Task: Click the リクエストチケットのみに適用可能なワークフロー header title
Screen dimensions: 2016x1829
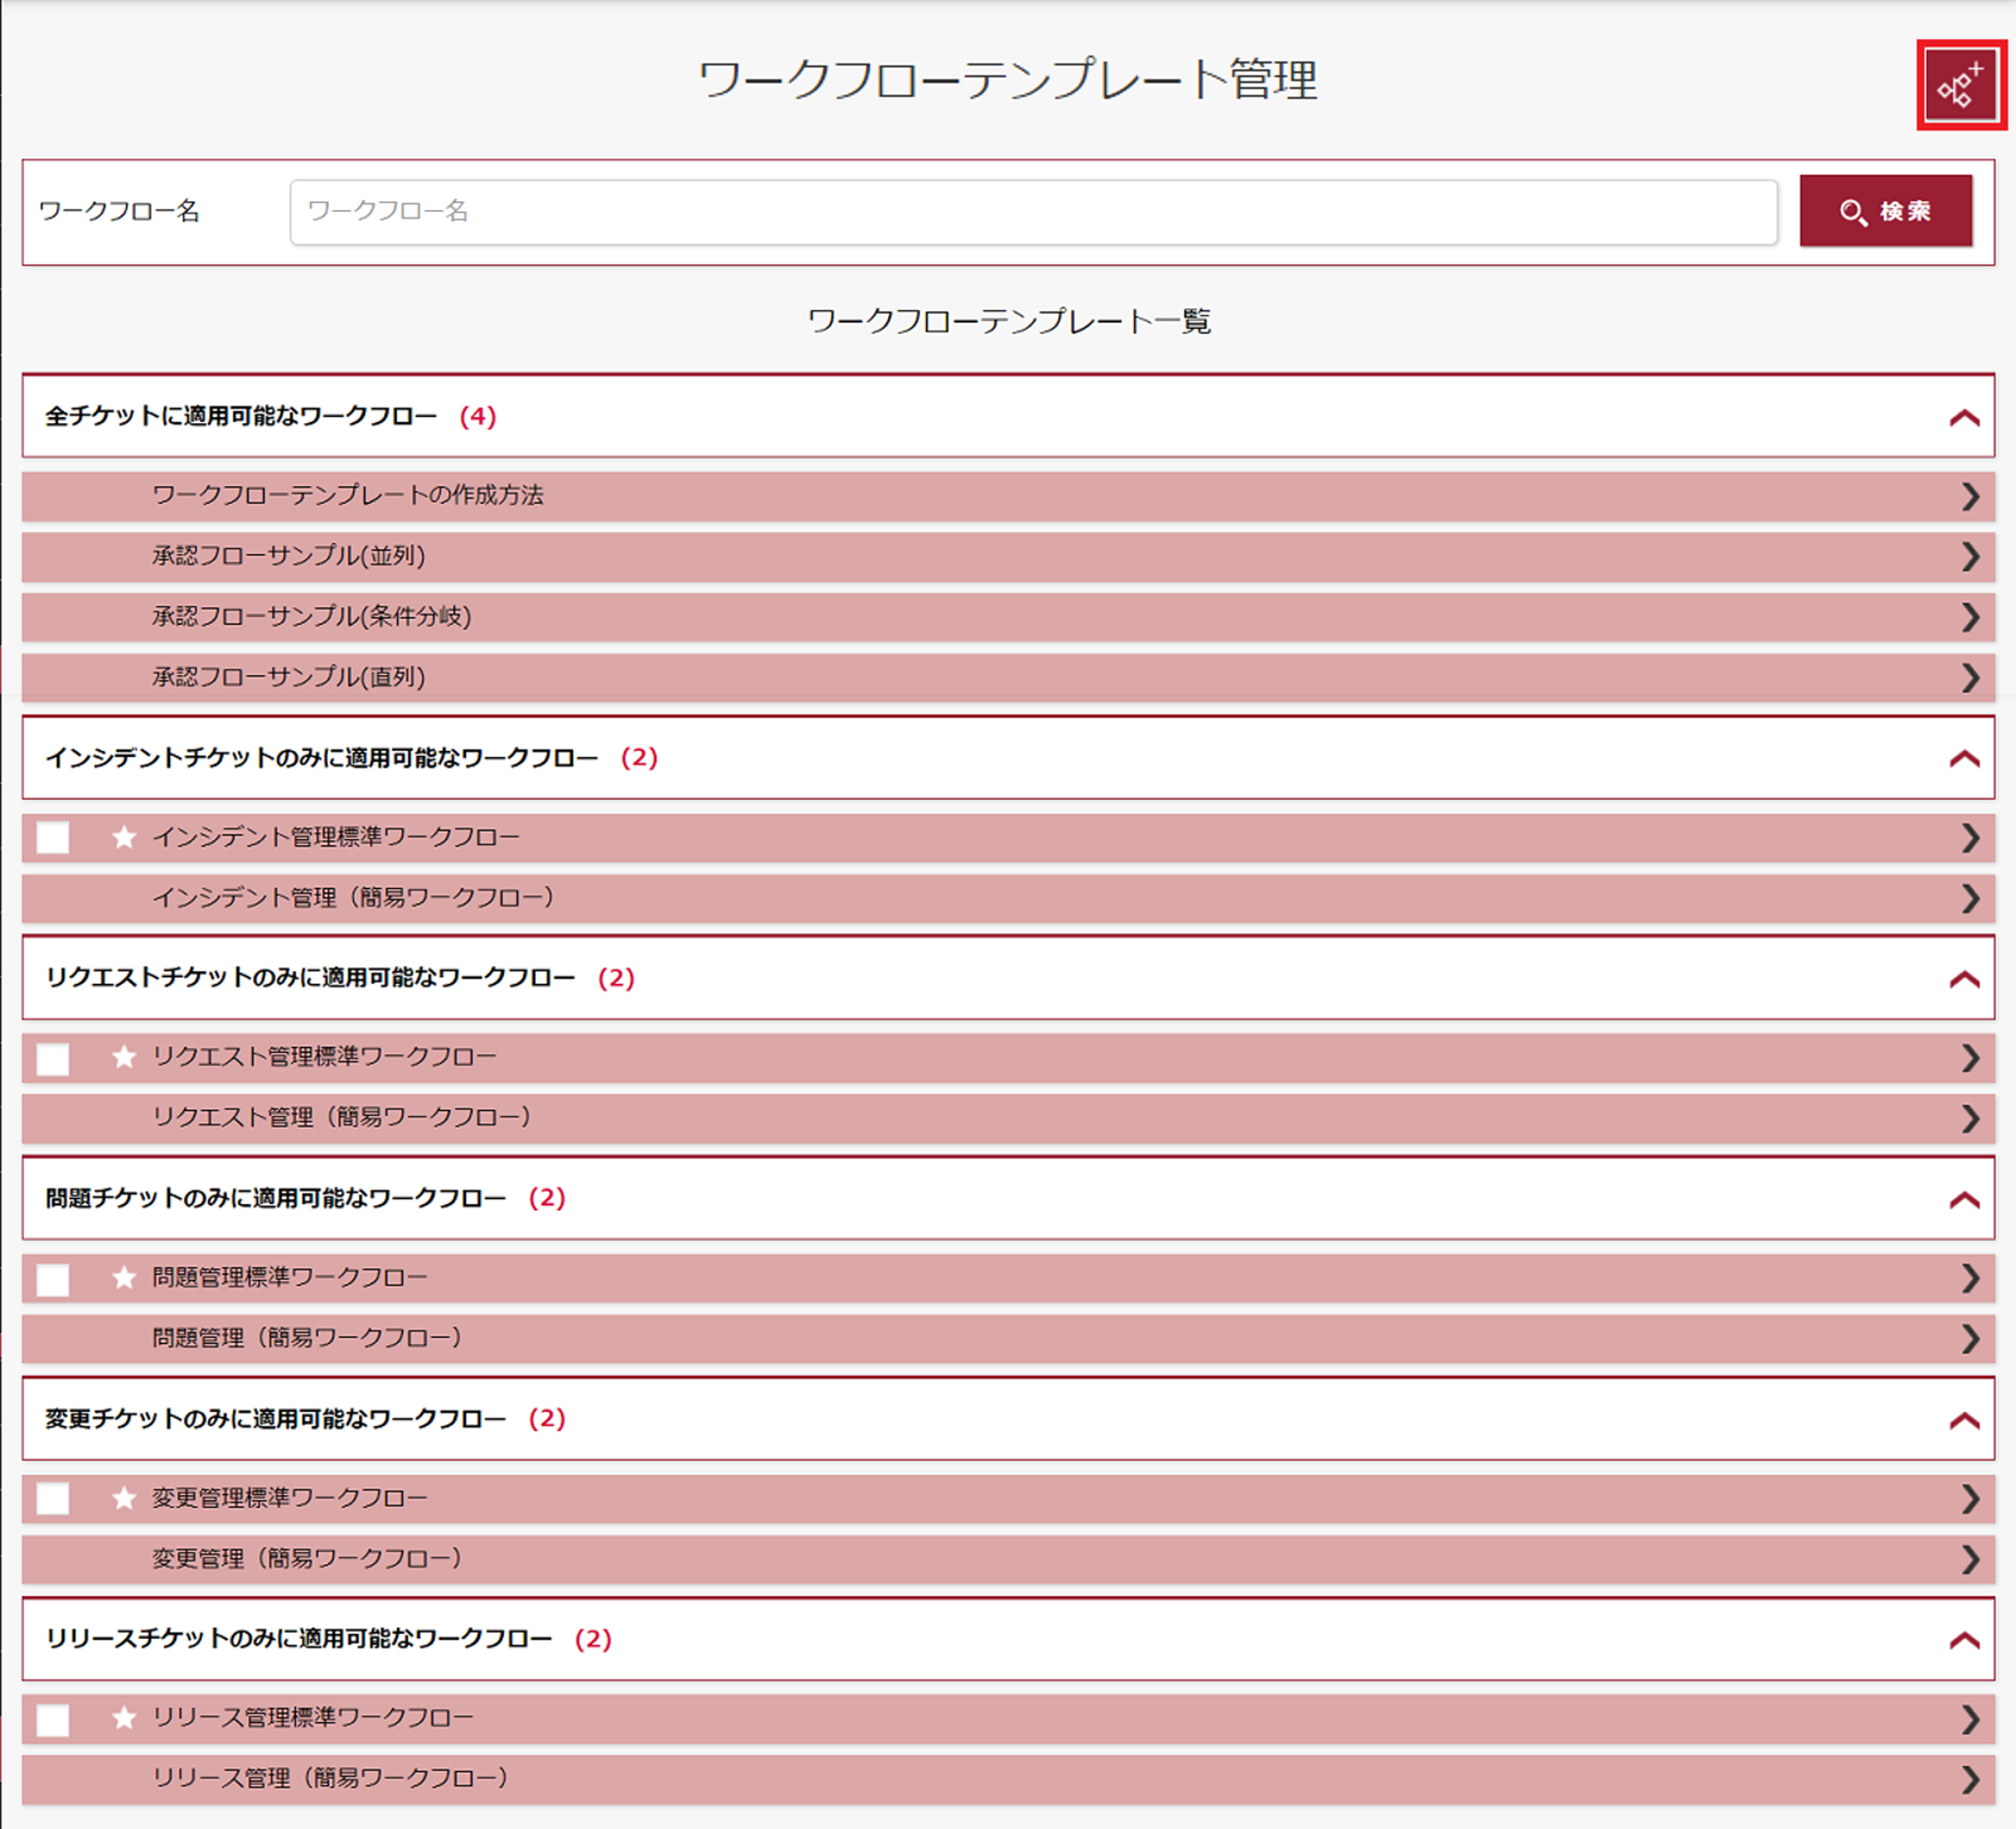Action: tap(310, 977)
